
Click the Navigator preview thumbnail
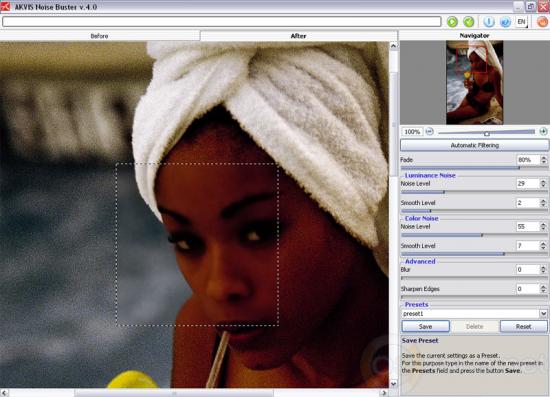click(x=475, y=82)
